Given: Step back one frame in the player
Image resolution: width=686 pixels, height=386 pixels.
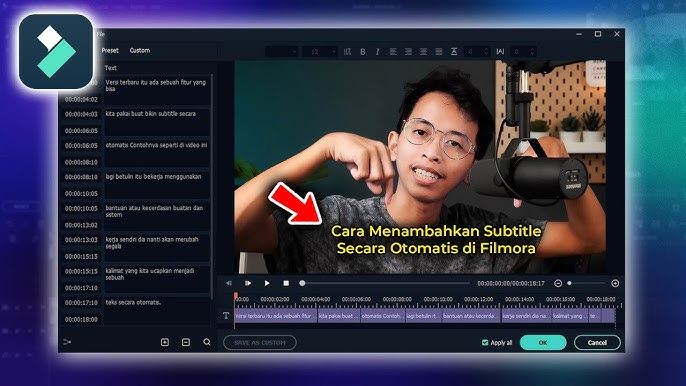Looking at the screenshot, I should pos(229,283).
